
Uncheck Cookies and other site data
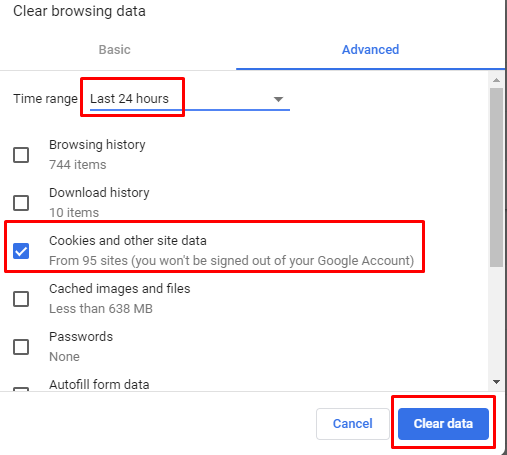point(21,251)
